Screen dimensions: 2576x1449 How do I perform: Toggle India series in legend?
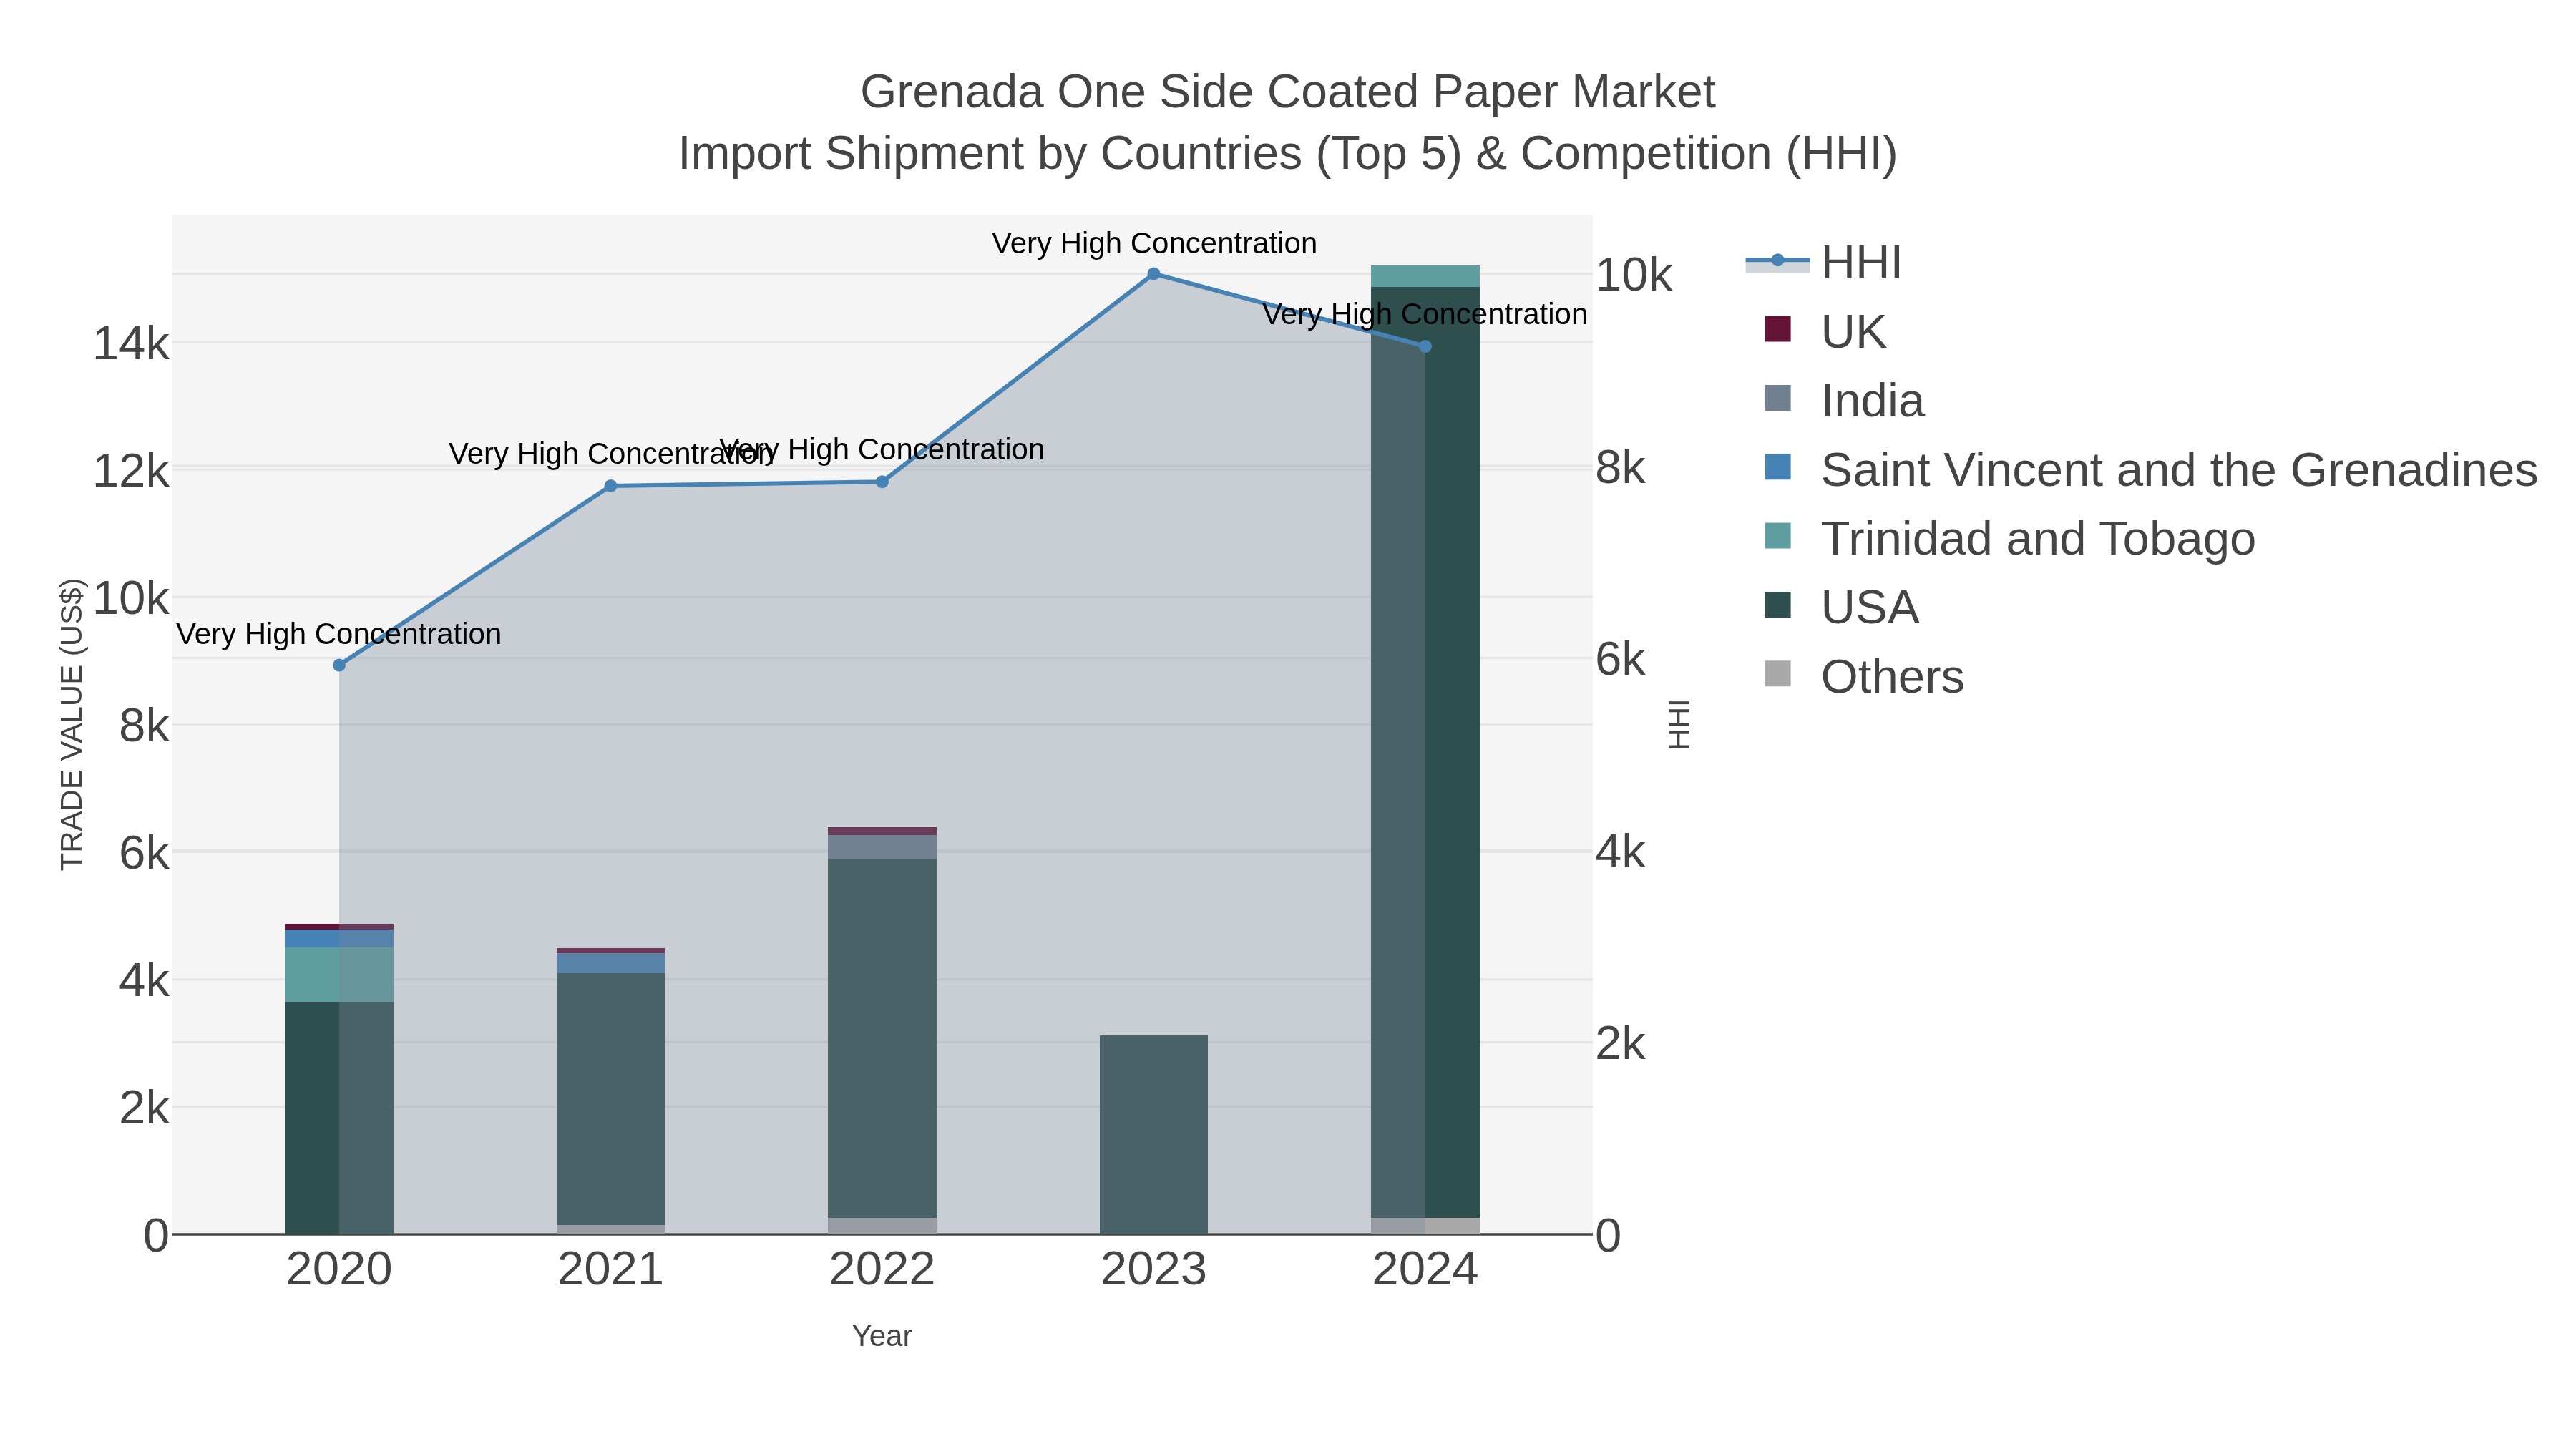(x=1844, y=400)
